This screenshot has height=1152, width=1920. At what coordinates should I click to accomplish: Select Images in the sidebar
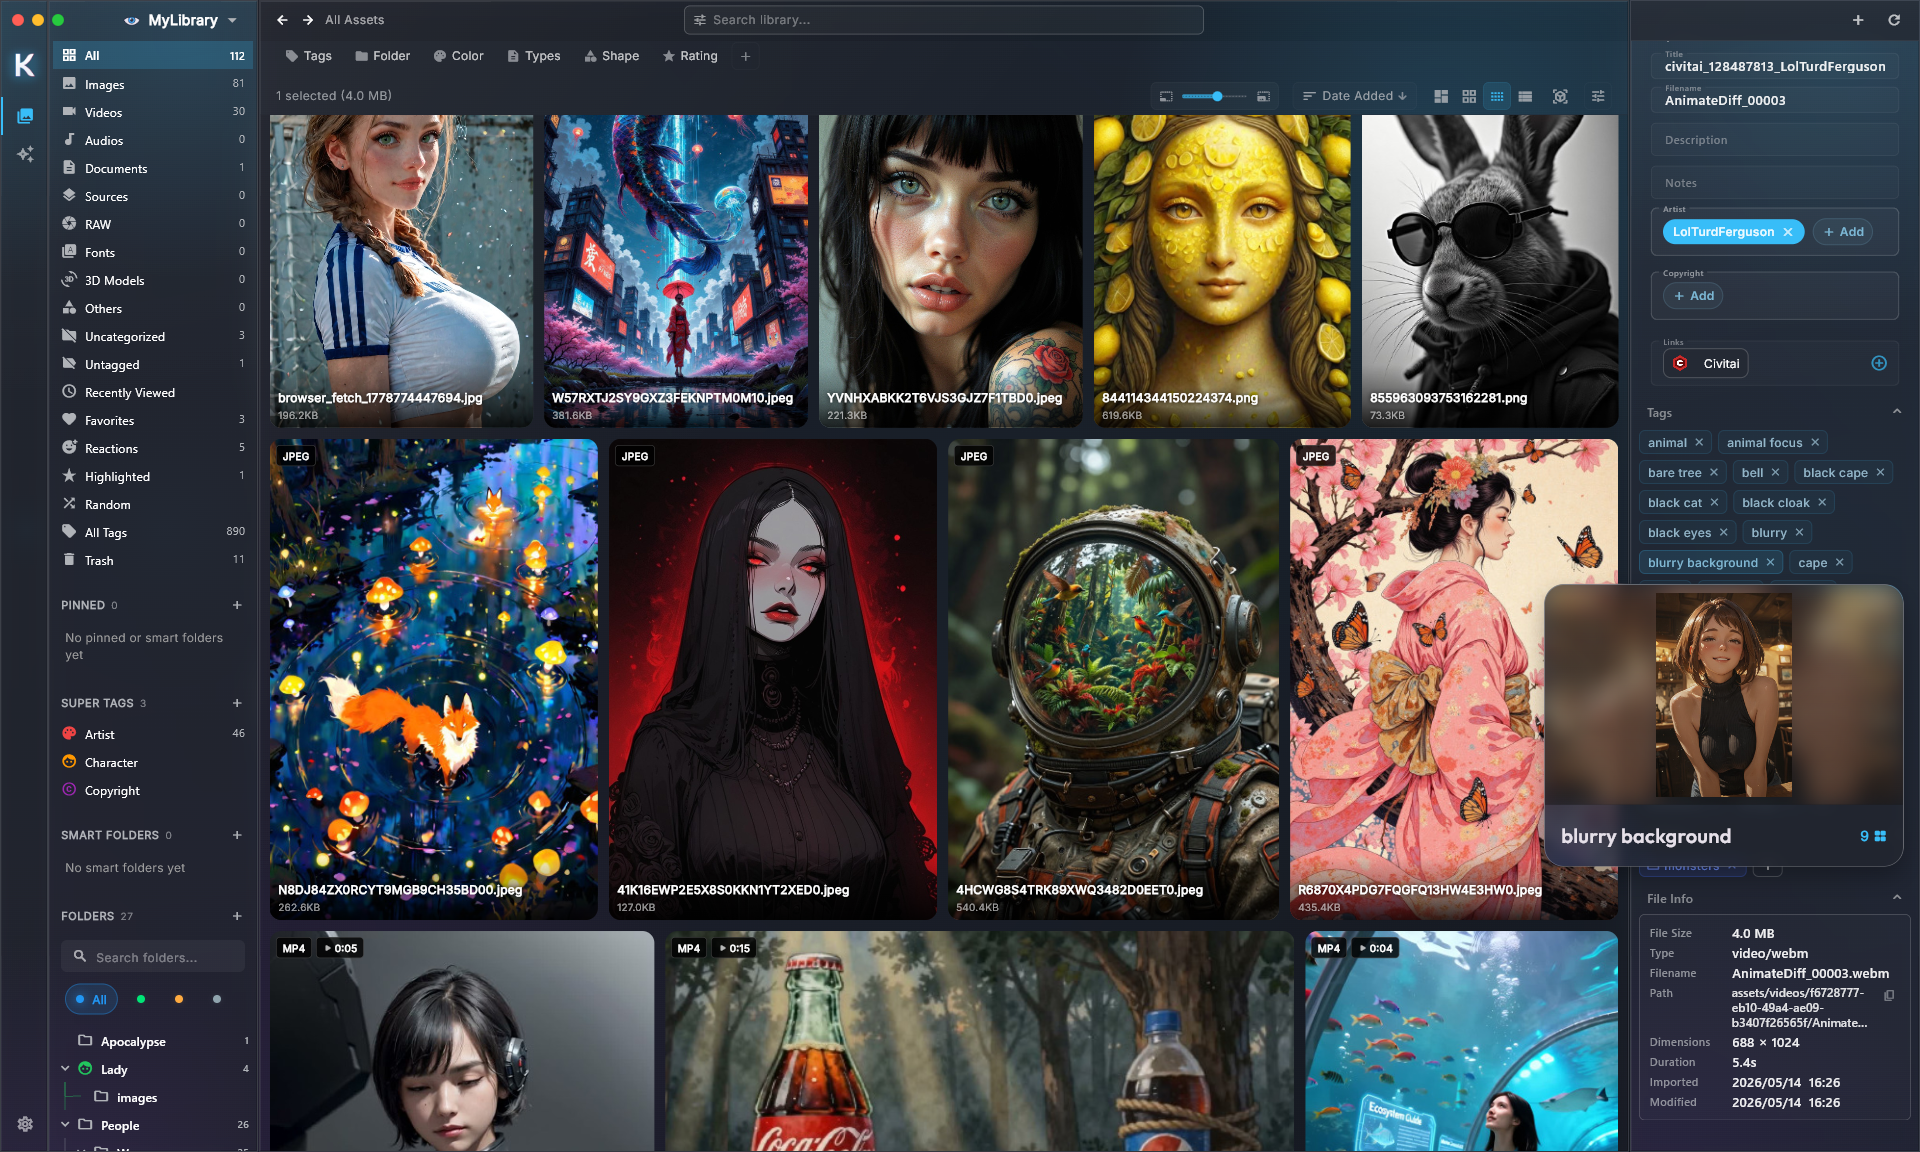pos(153,84)
